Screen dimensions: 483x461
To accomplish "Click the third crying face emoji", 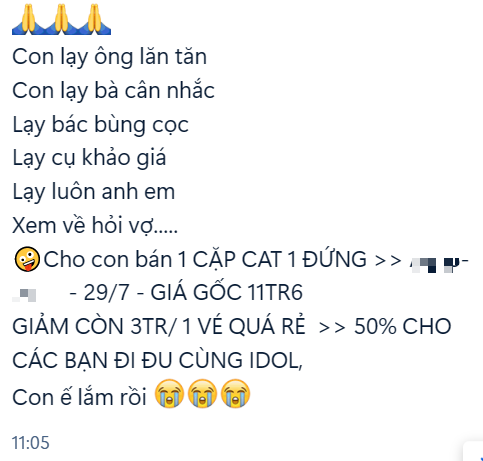I will coord(236,394).
